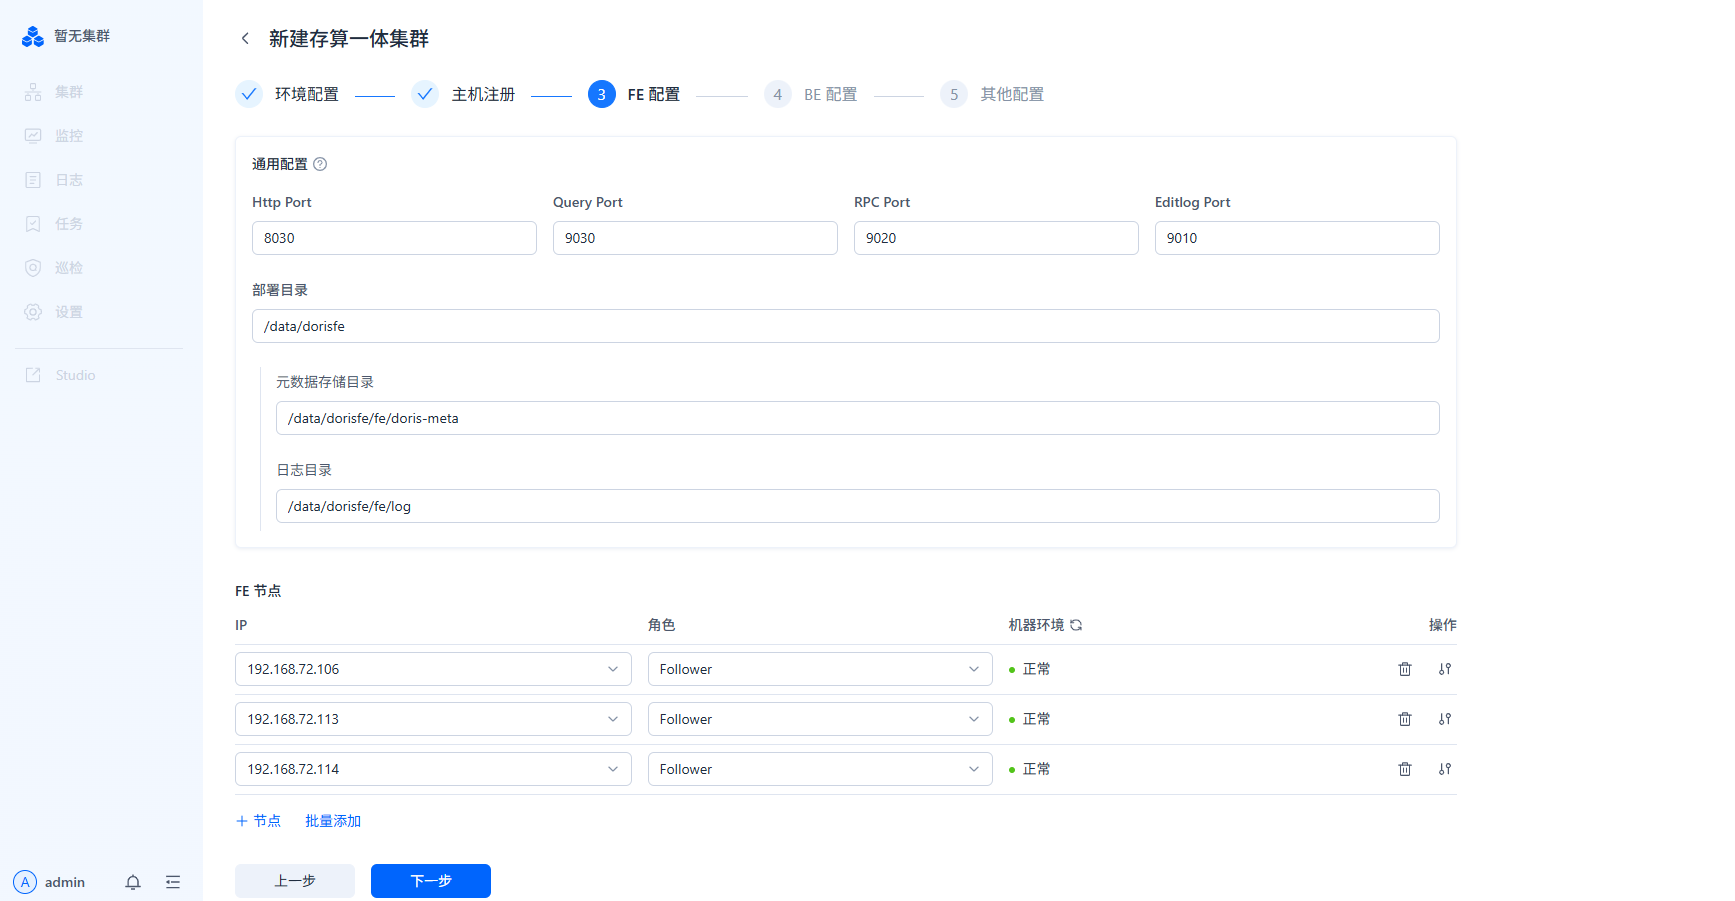This screenshot has height=901, width=1735.
Task: Open Studio from the sidebar
Action: point(75,375)
